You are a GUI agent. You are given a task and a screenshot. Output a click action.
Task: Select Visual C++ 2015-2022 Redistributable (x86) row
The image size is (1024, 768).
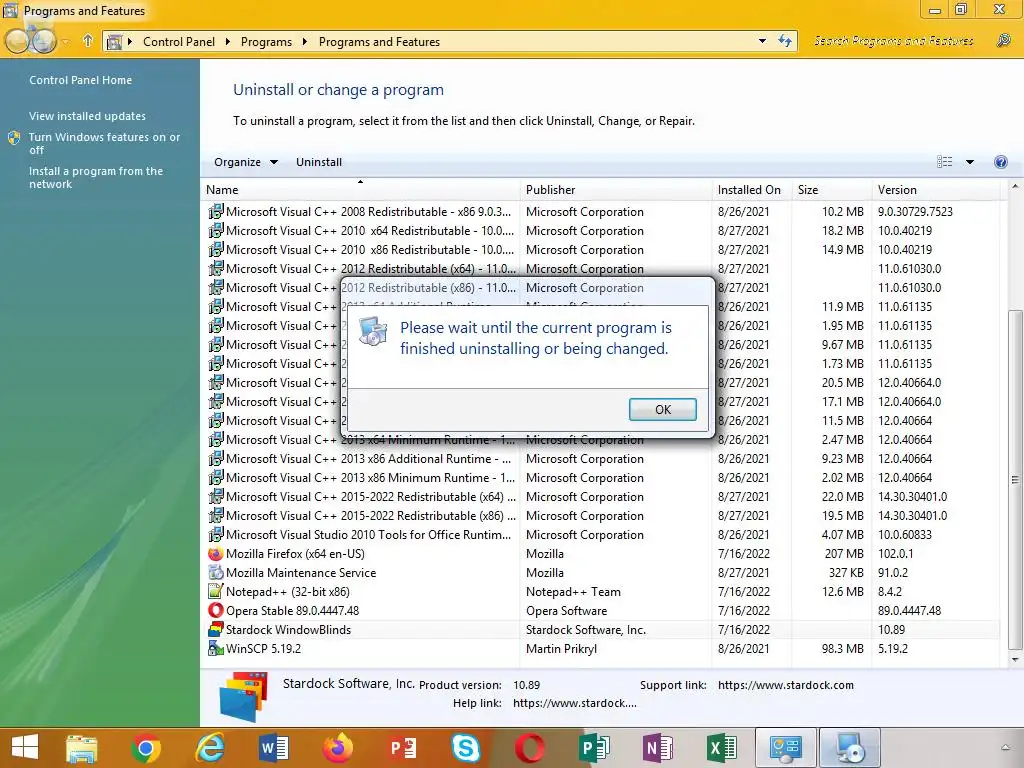tap(600, 516)
